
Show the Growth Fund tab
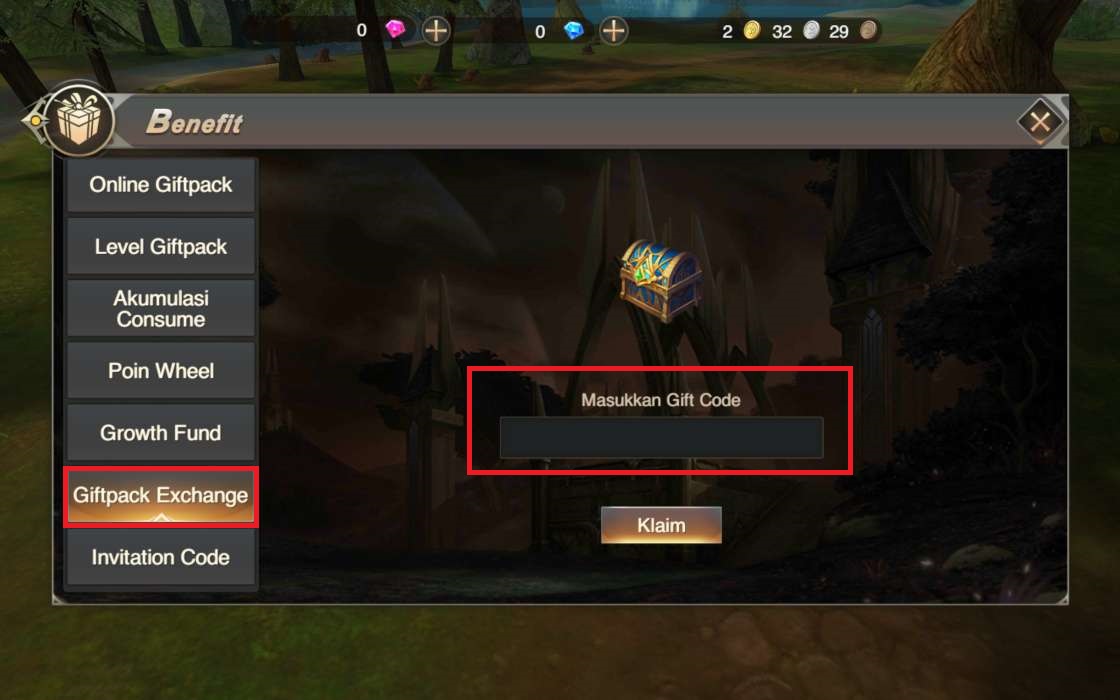pos(161,433)
